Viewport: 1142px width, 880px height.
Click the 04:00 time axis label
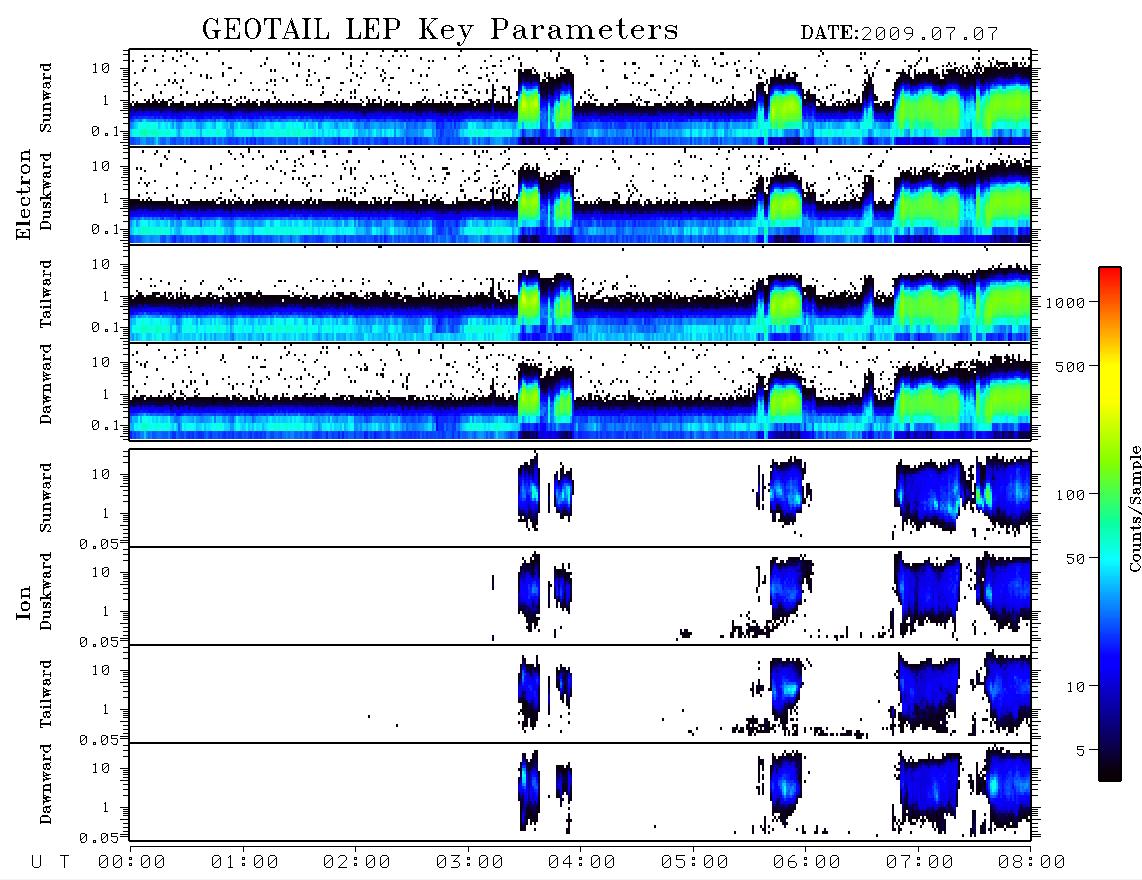(x=581, y=863)
